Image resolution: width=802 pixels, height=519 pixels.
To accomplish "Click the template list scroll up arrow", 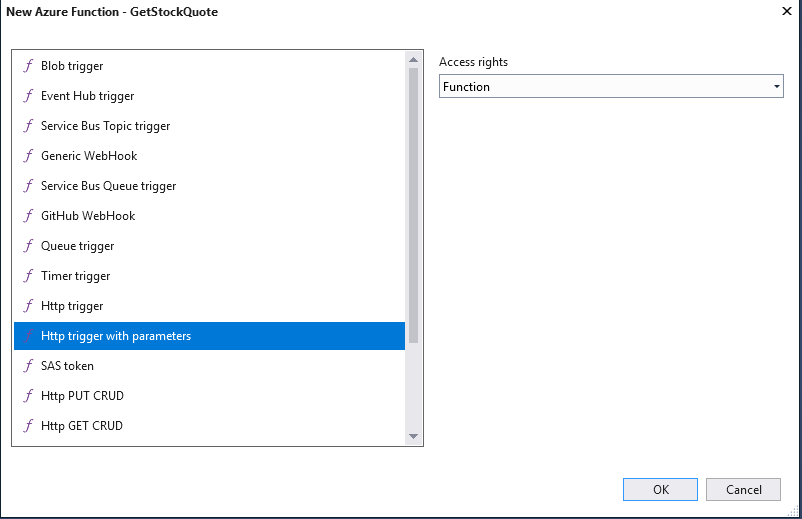I will 413,60.
